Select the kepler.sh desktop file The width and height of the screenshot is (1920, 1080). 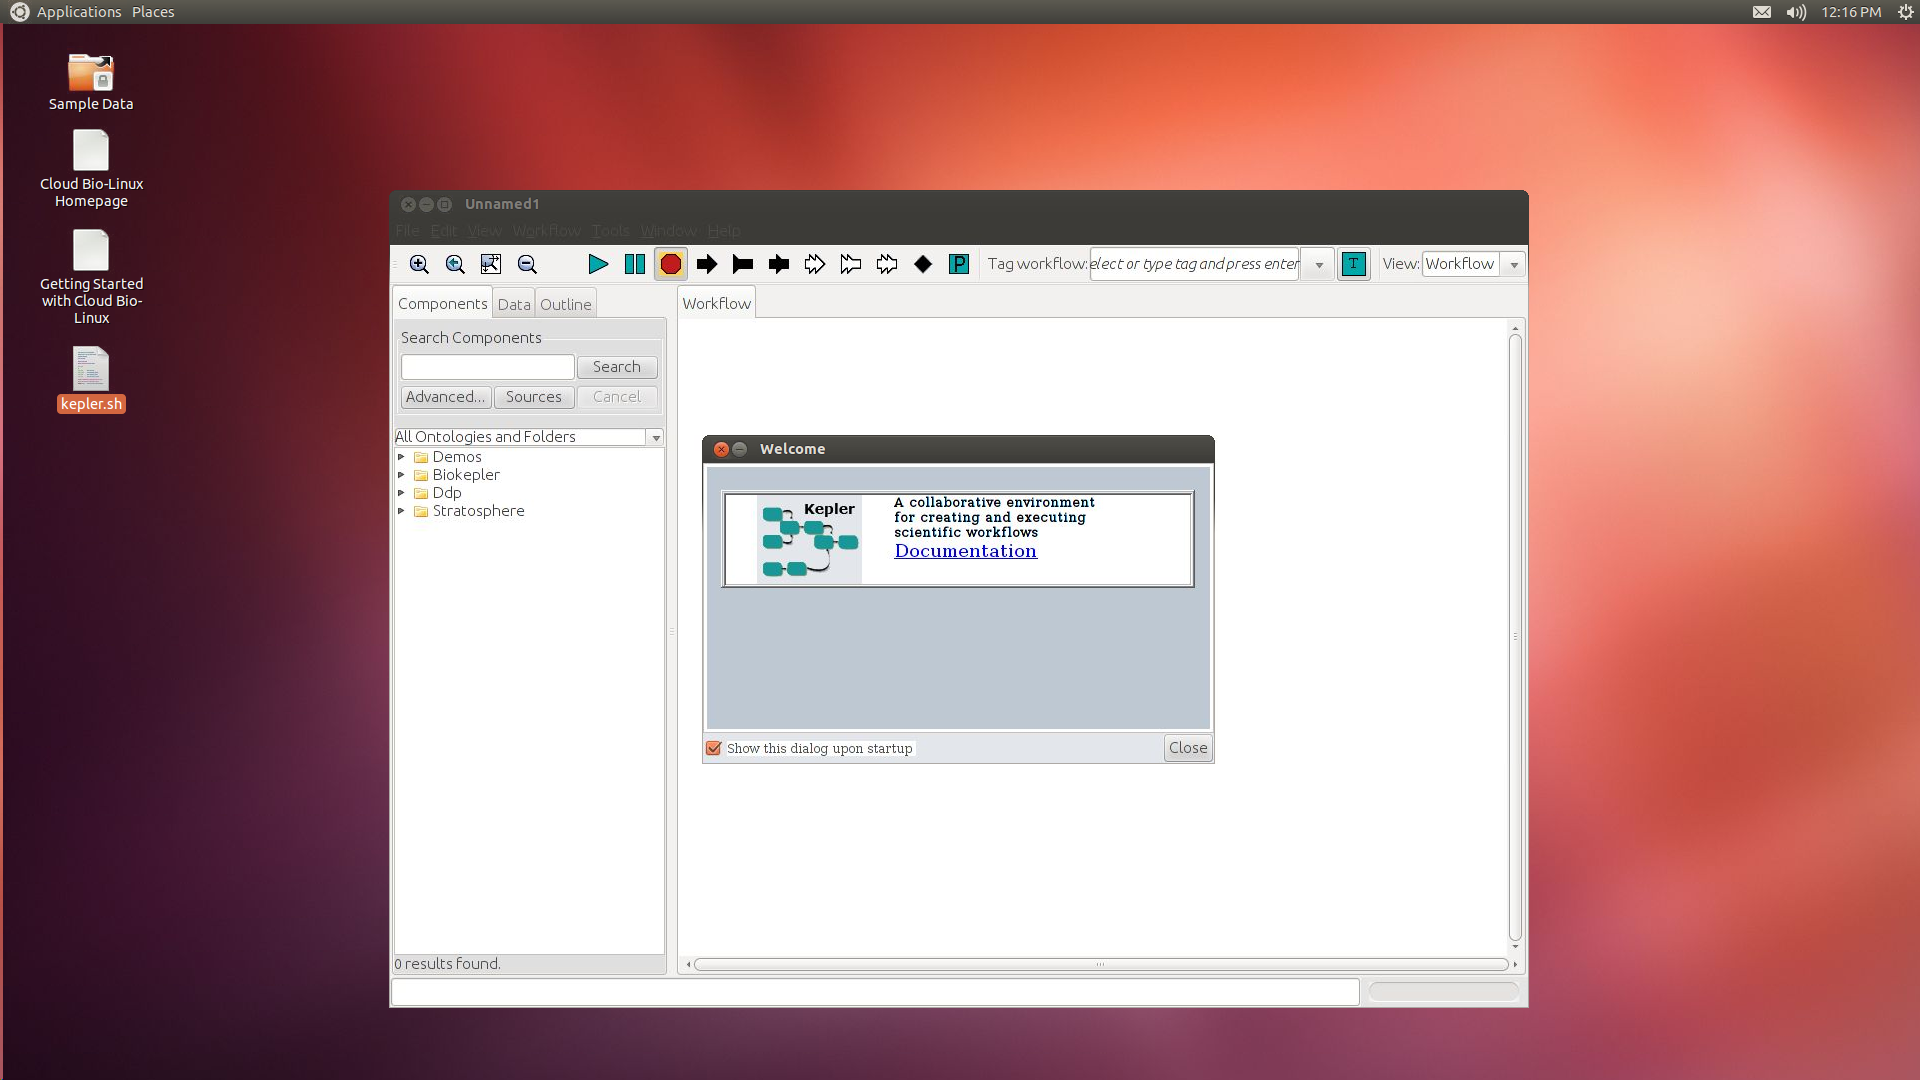point(91,380)
